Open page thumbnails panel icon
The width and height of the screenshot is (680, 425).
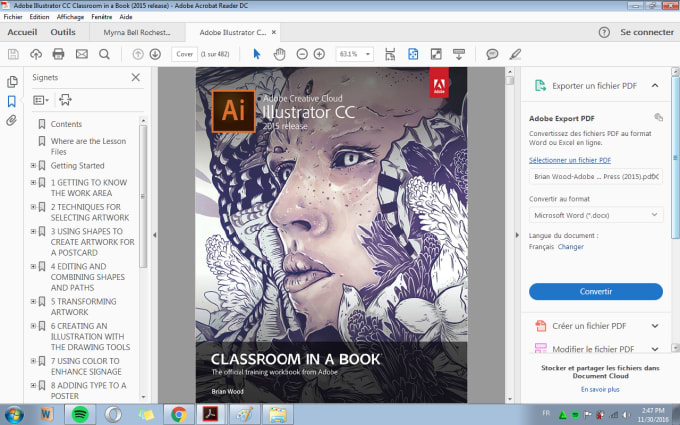12,82
